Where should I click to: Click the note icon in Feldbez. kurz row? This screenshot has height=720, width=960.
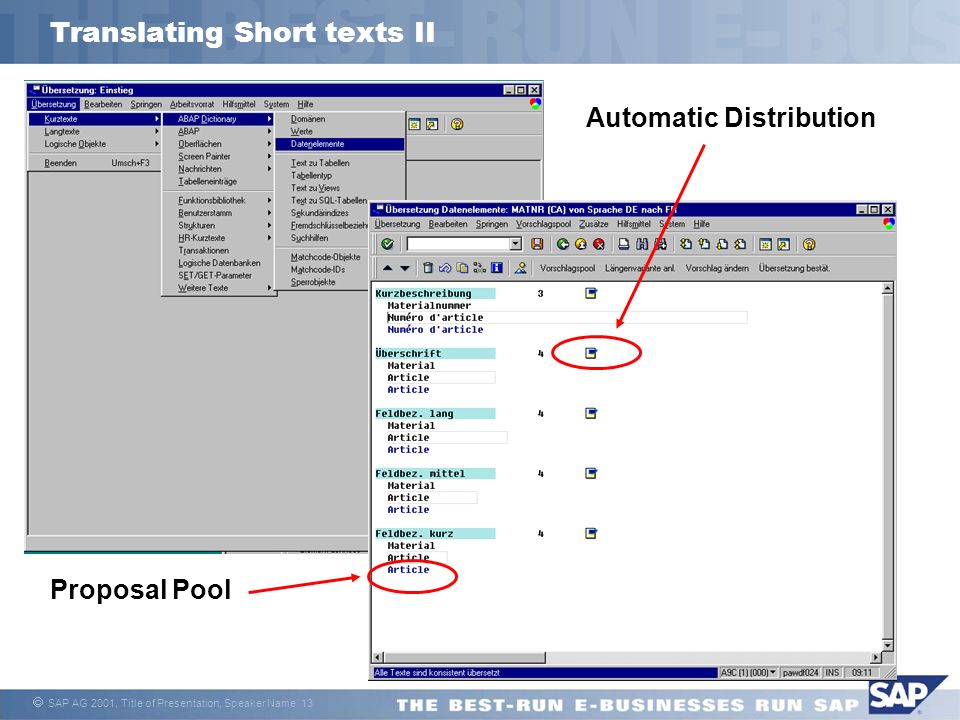591,533
